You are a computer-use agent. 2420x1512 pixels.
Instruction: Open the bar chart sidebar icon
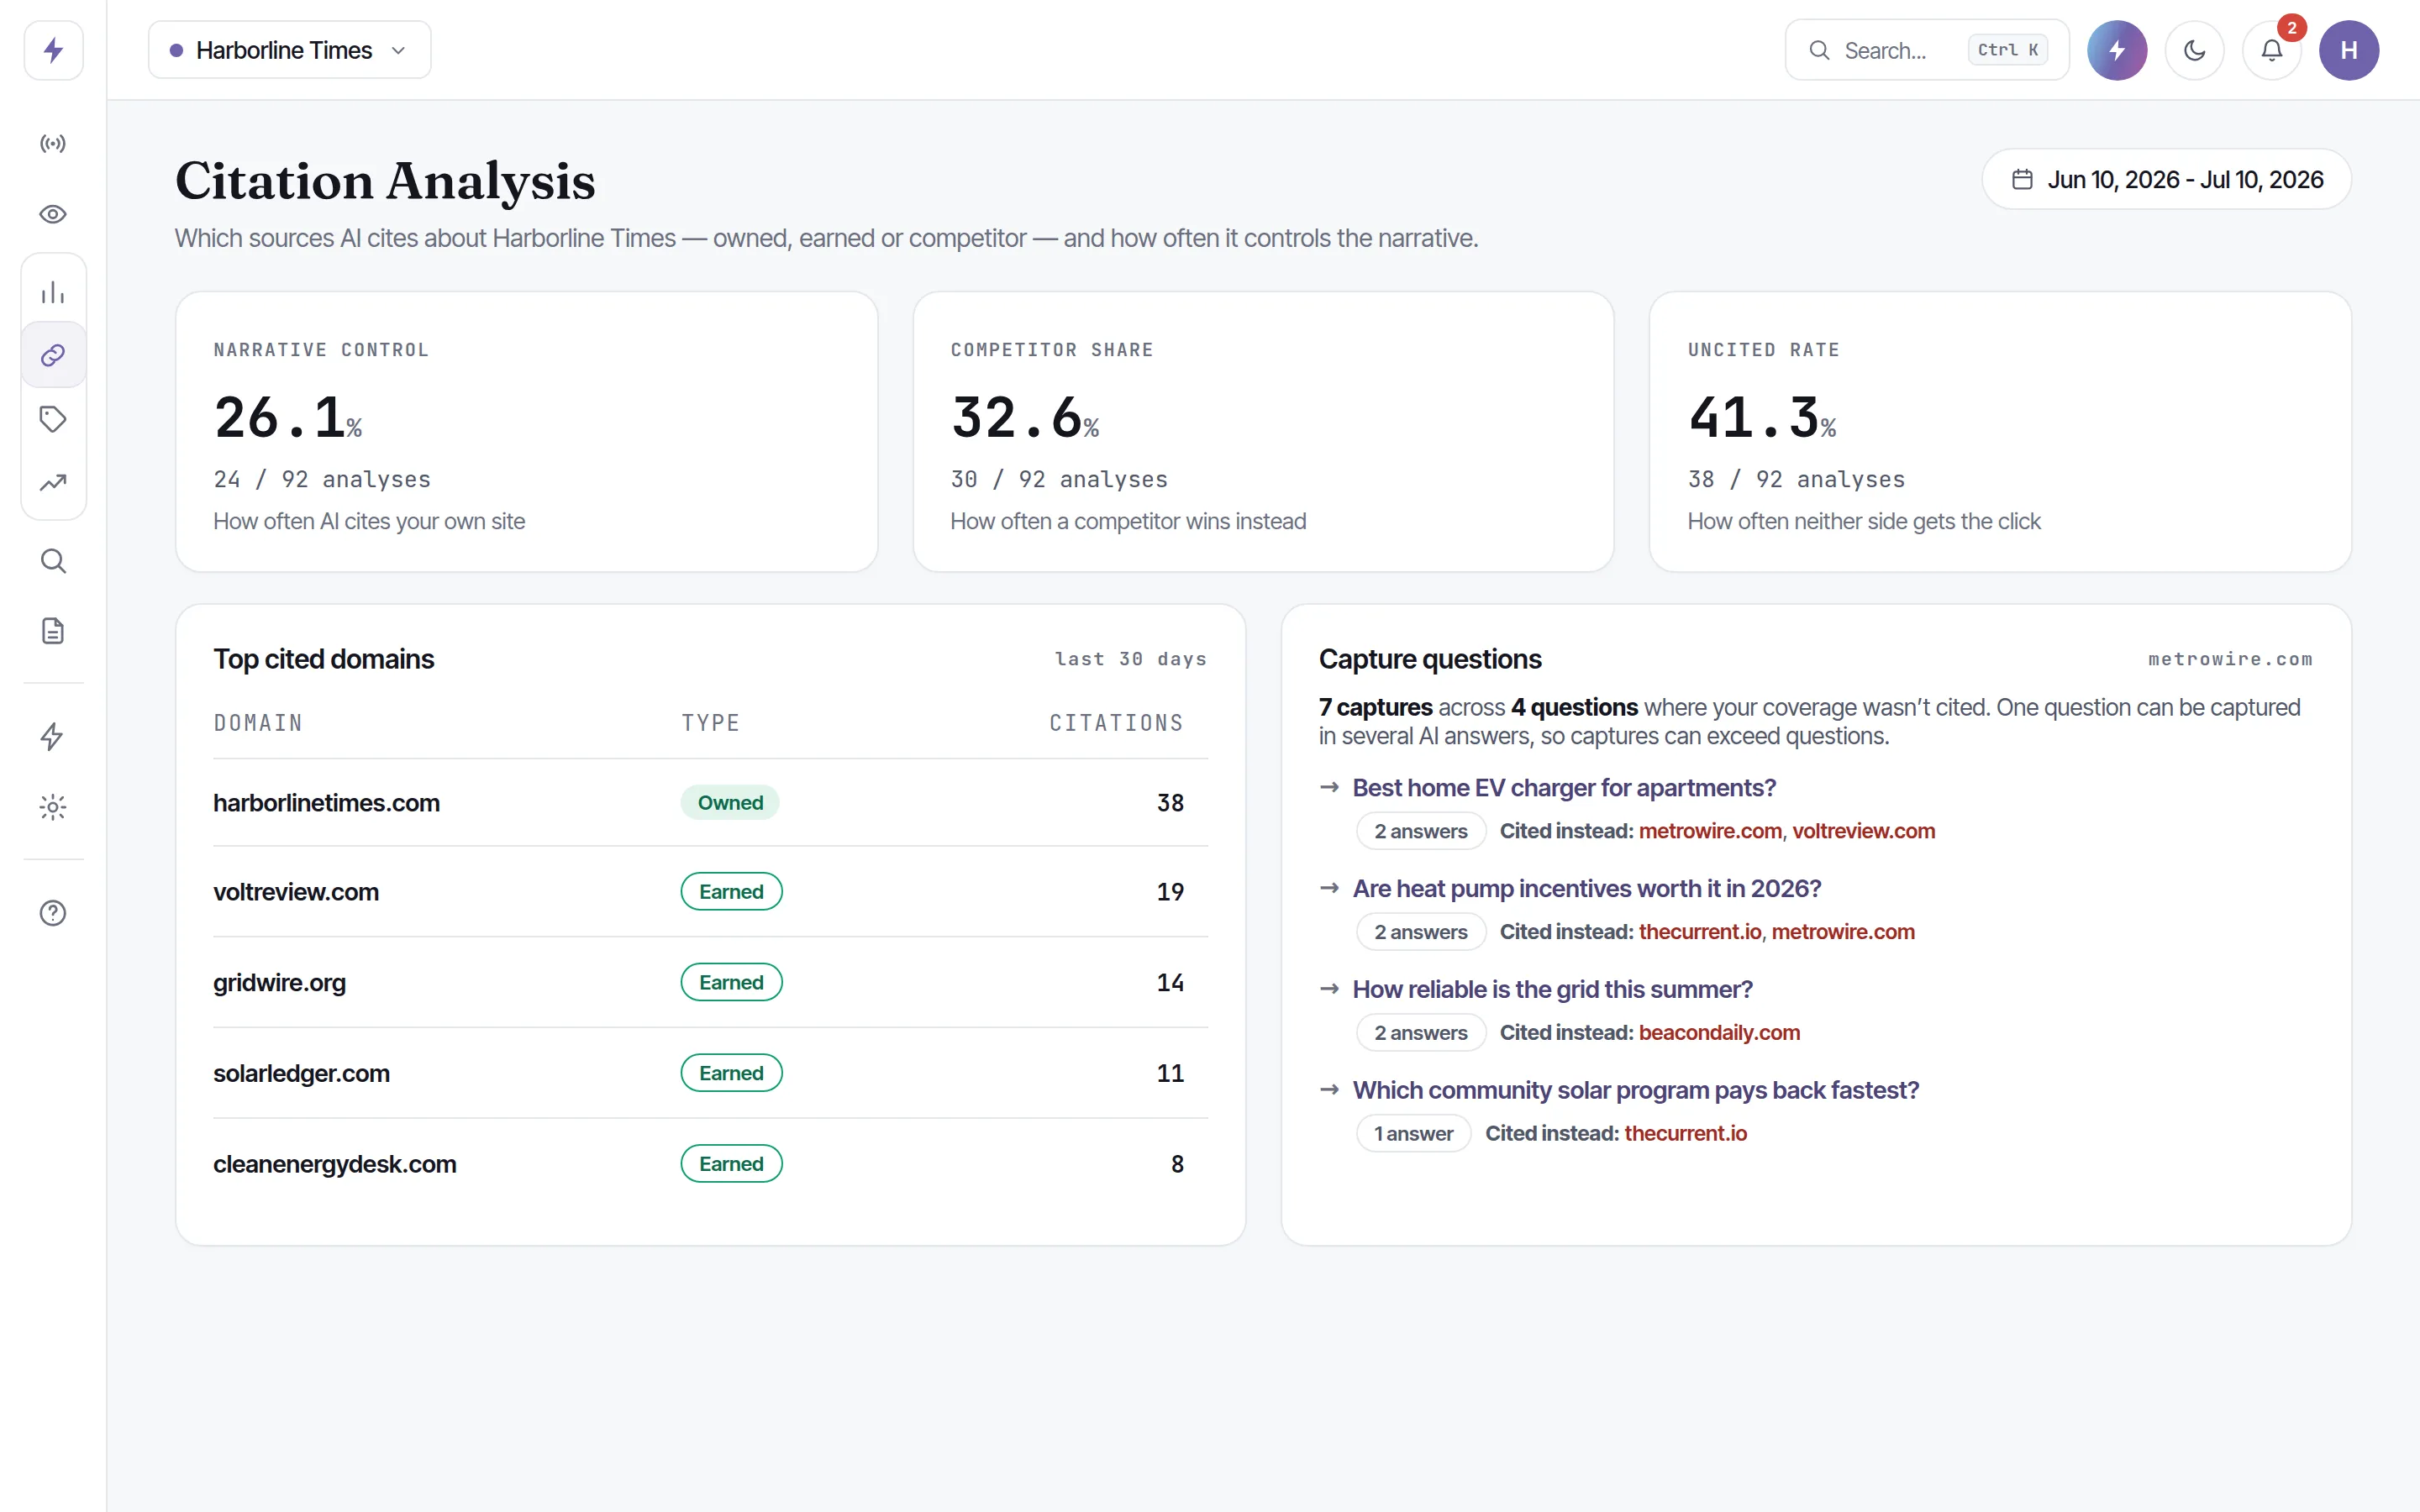pos(53,292)
